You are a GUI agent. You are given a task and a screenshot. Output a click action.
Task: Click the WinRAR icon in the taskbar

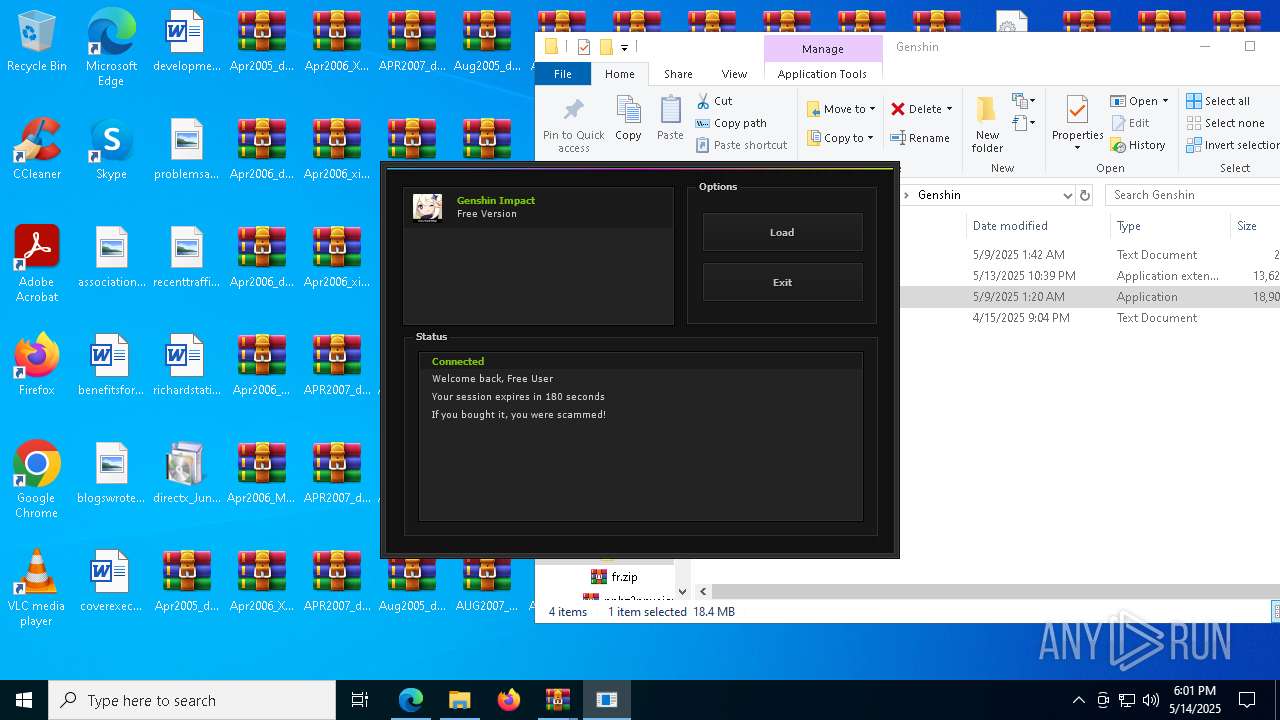[x=557, y=700]
